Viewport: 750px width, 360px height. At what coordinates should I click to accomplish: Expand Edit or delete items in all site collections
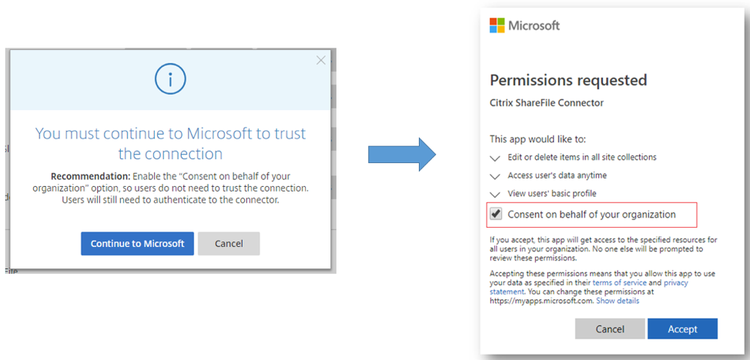tap(495, 158)
